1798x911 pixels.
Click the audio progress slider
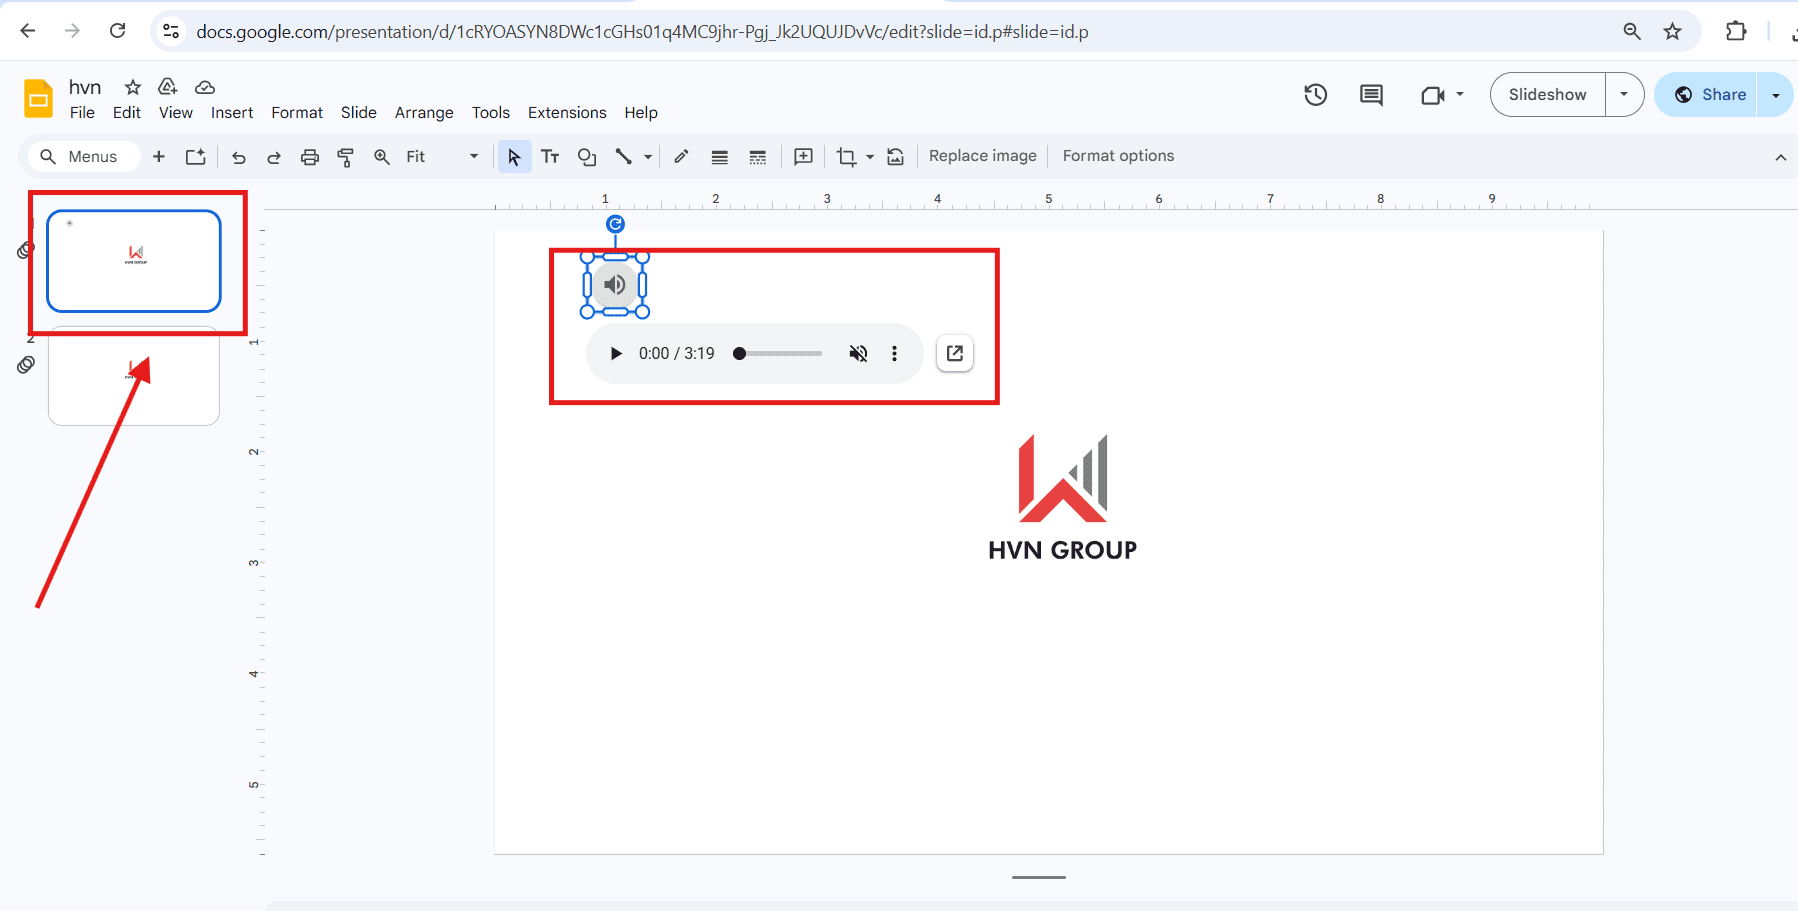pyautogui.click(x=779, y=354)
